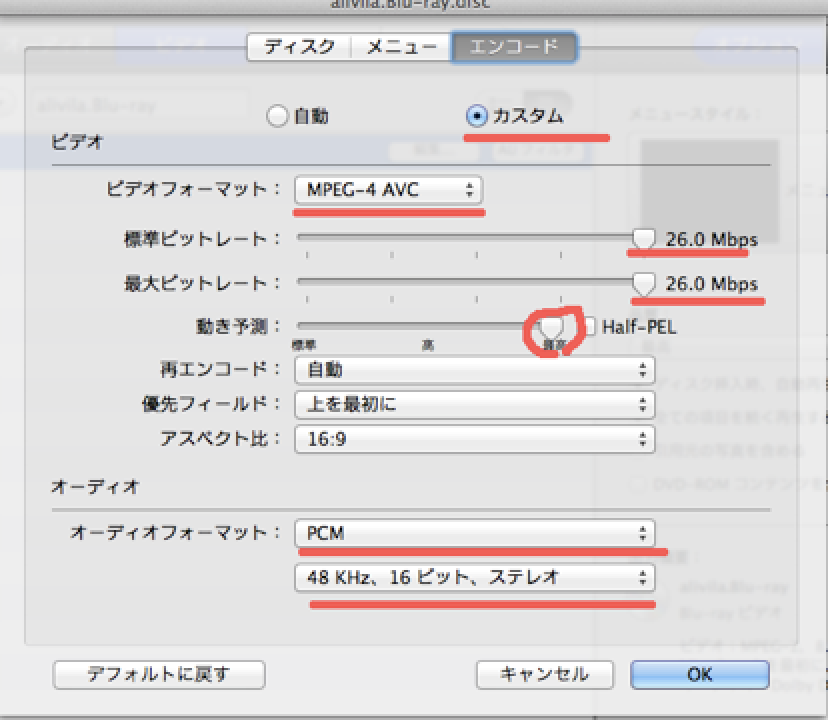The width and height of the screenshot is (828, 720).
Task: Click the 動き予測: label
Action: coord(238,326)
